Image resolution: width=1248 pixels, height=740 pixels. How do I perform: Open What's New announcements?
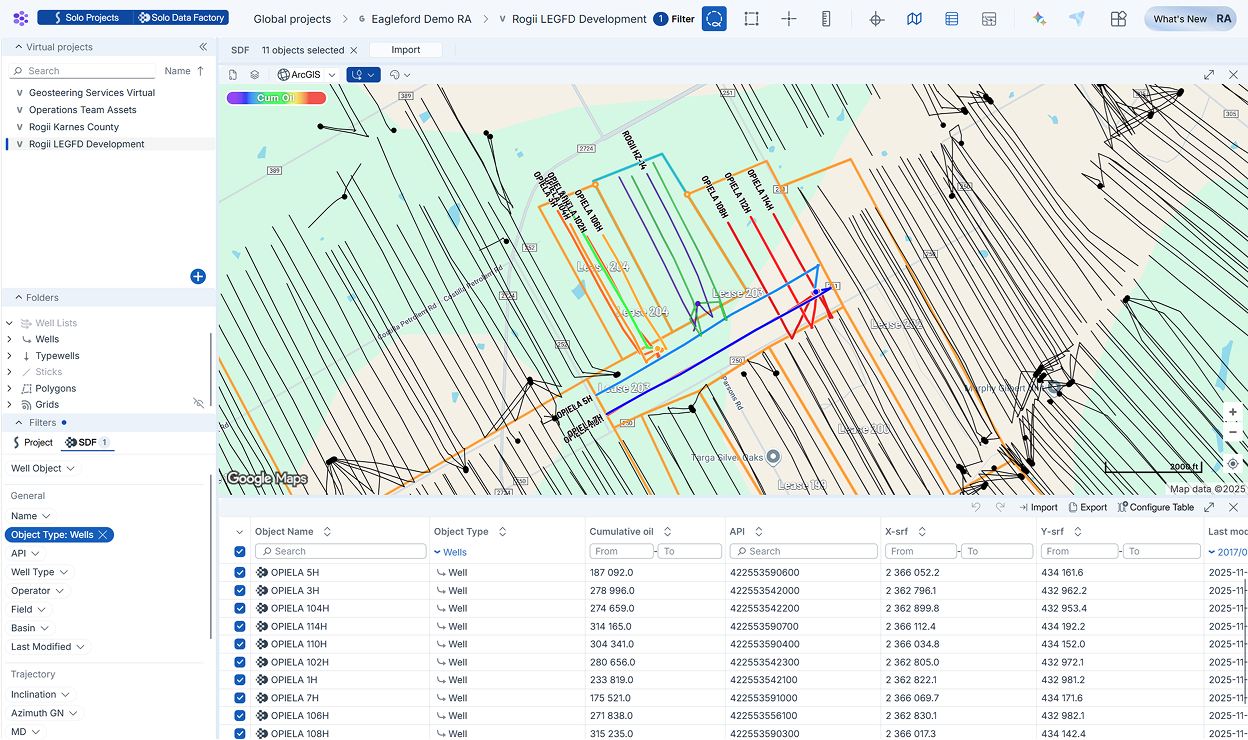[1180, 19]
